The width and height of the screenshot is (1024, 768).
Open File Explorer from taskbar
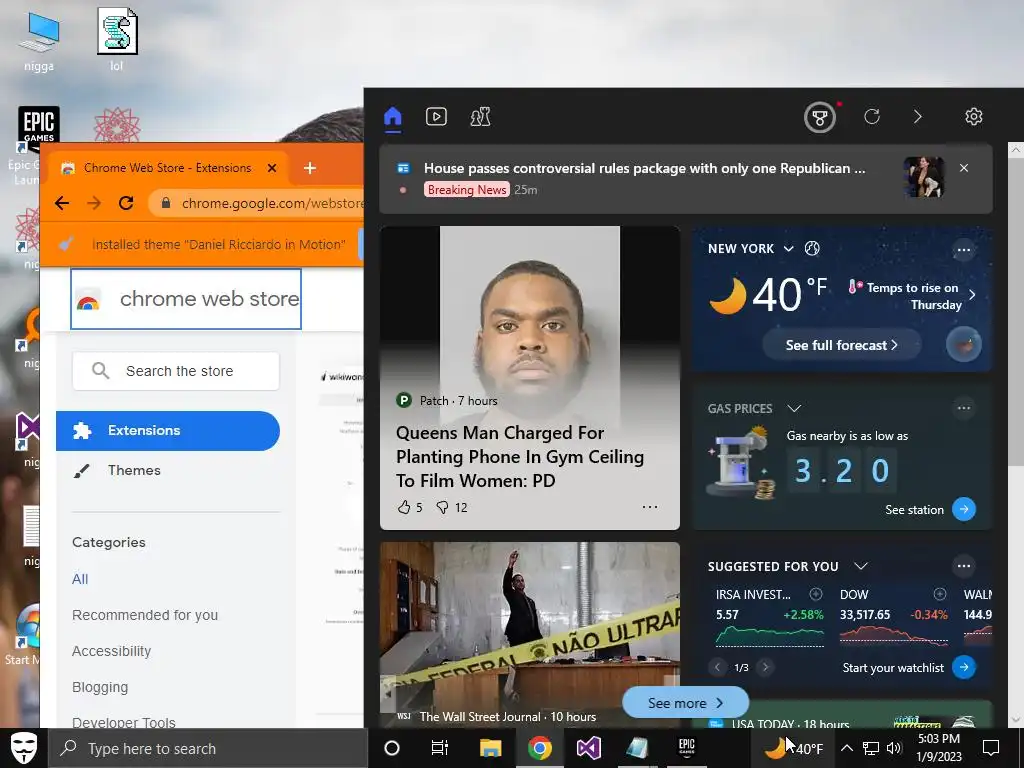pyautogui.click(x=490, y=748)
